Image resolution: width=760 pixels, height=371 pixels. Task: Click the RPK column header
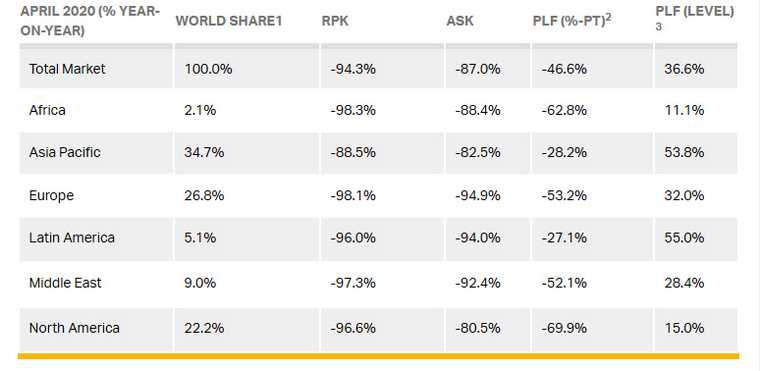click(335, 21)
